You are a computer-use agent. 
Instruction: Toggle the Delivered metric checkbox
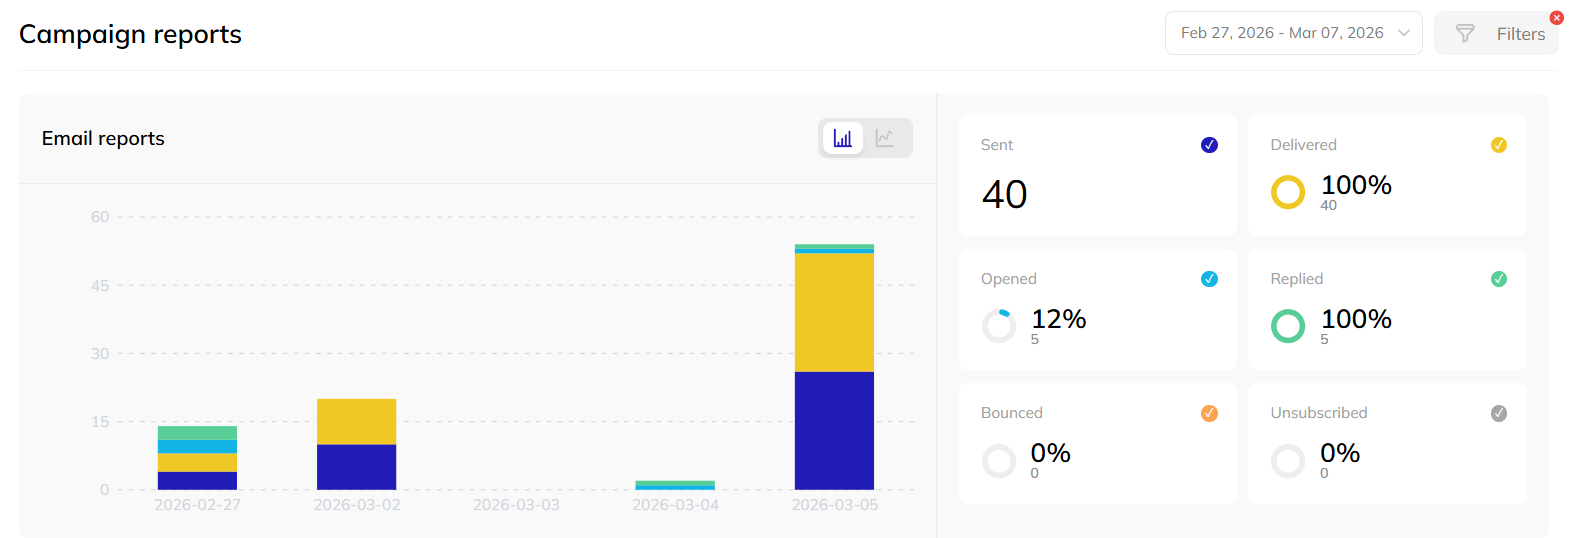point(1498,145)
